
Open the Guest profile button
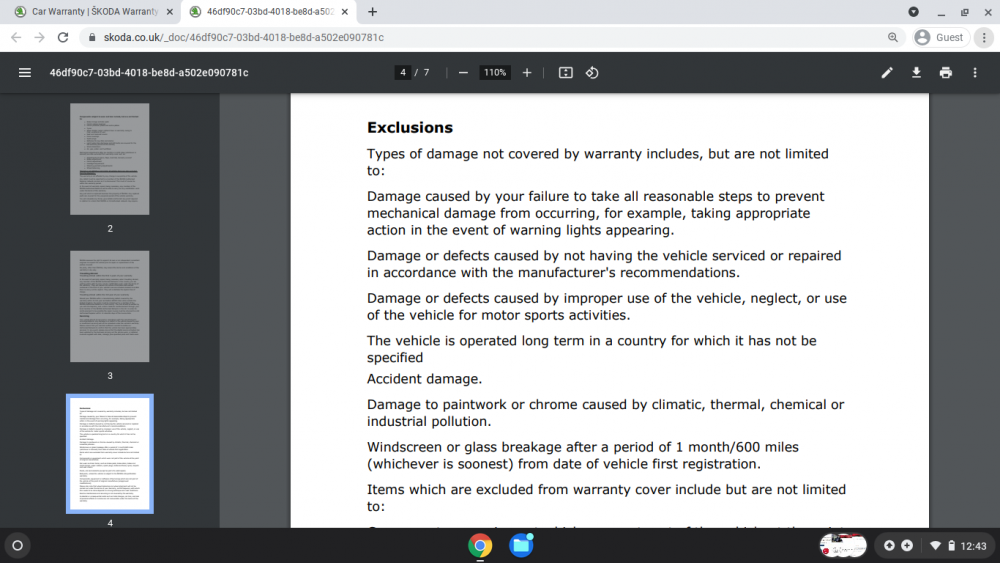click(940, 38)
